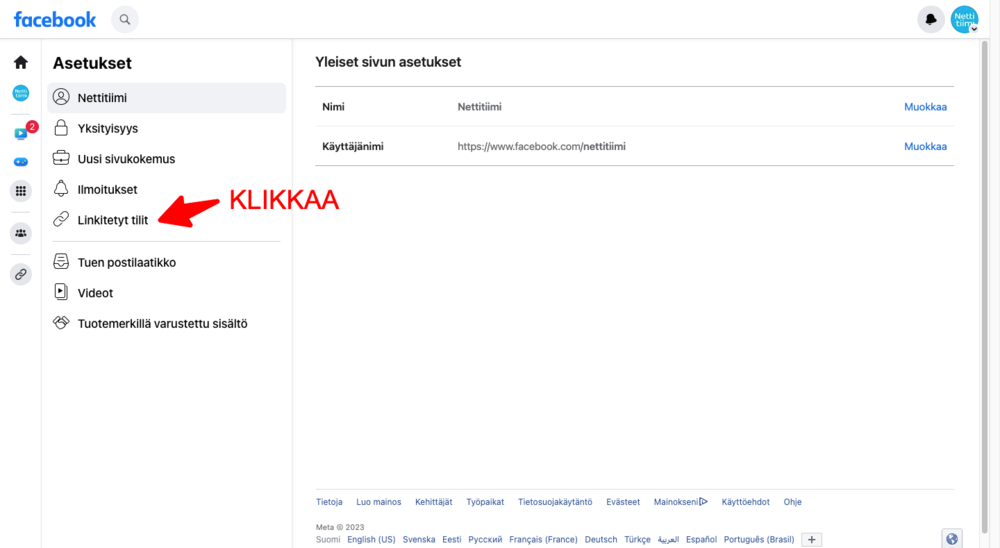1000x548 pixels.
Task: Click the Asetukset heading
Action: pyautogui.click(x=92, y=63)
